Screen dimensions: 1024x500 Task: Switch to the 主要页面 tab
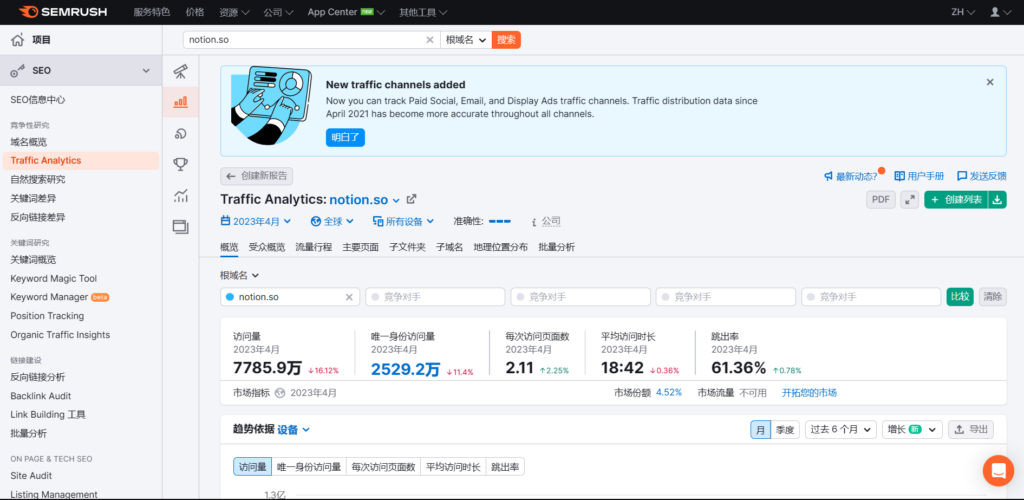(360, 247)
